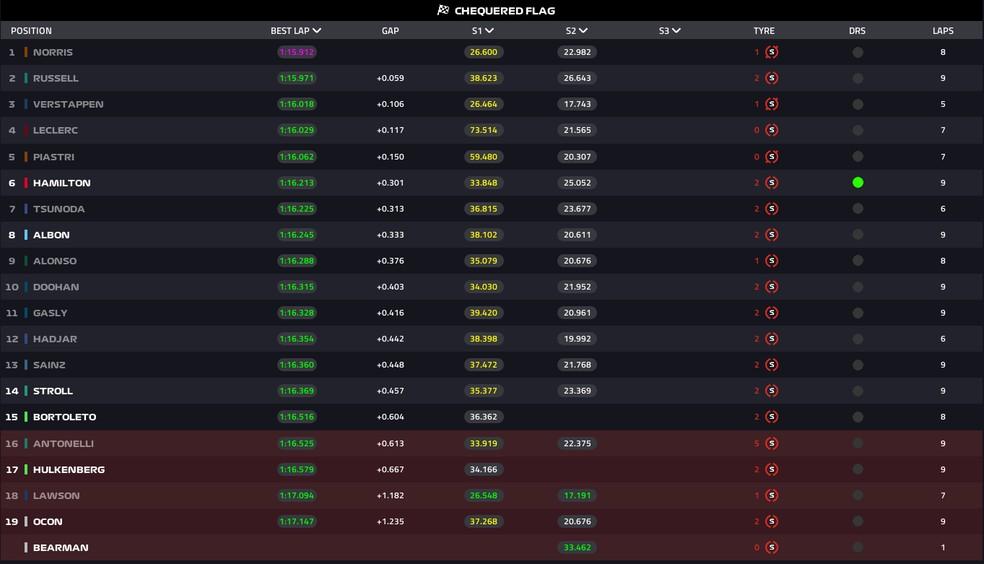Image resolution: width=984 pixels, height=564 pixels.
Task: Click Tsunoda's soft tyre icon
Action: coord(772,208)
